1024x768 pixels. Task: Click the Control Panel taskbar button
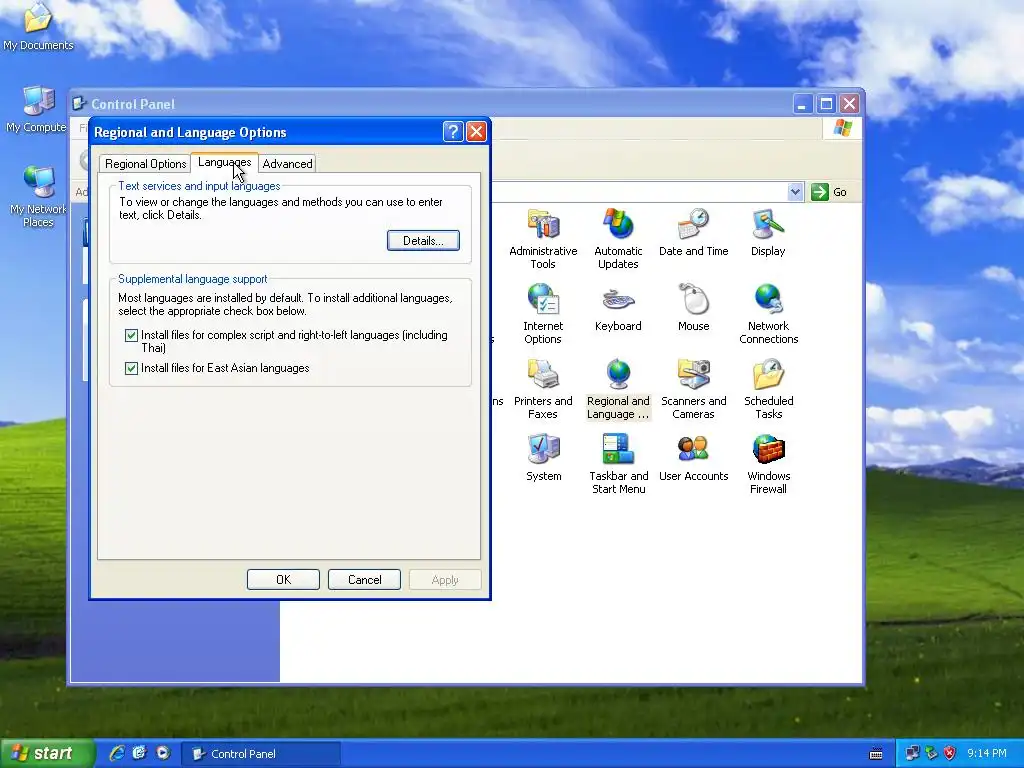[x=261, y=754]
